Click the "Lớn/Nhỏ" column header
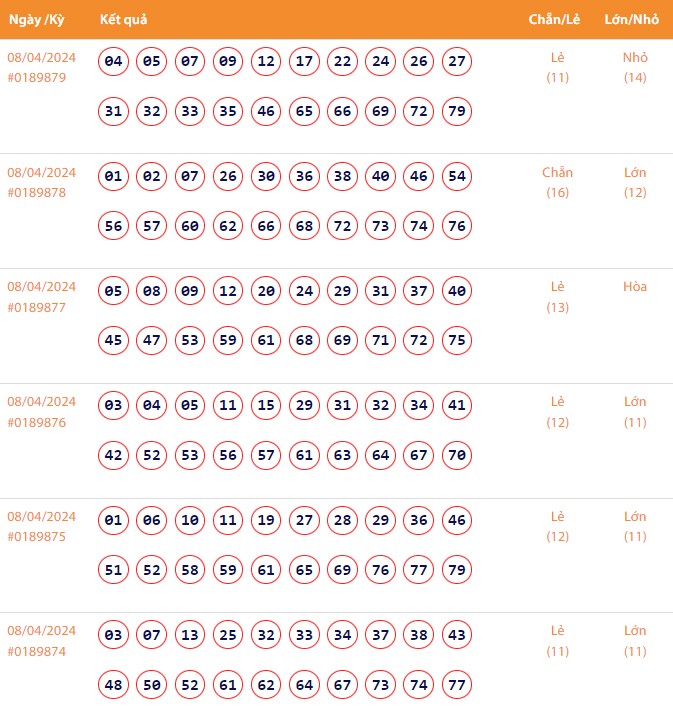Image resolution: width=673 pixels, height=715 pixels. pos(634,20)
